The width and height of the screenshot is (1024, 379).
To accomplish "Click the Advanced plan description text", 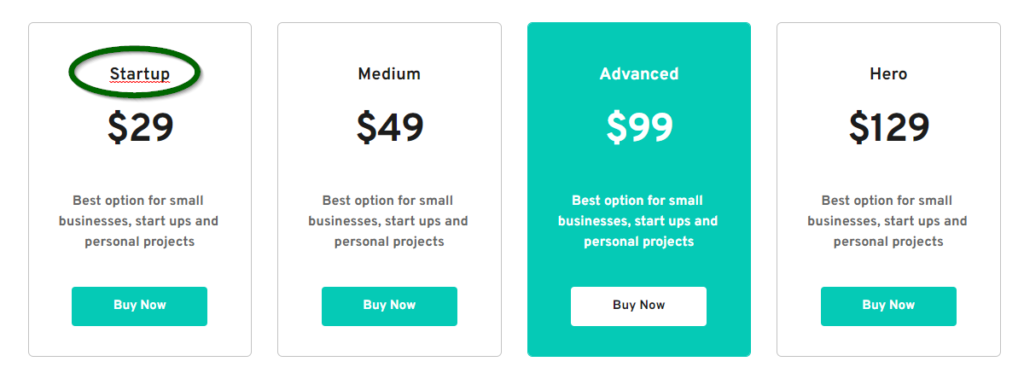I will [639, 221].
